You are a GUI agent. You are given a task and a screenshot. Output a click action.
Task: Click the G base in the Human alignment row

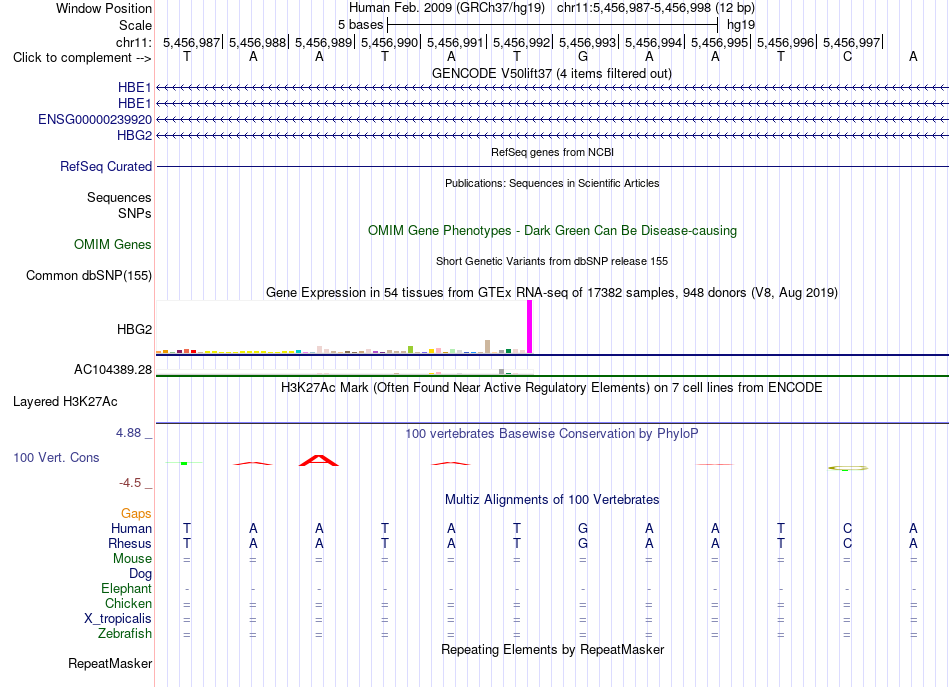[583, 528]
